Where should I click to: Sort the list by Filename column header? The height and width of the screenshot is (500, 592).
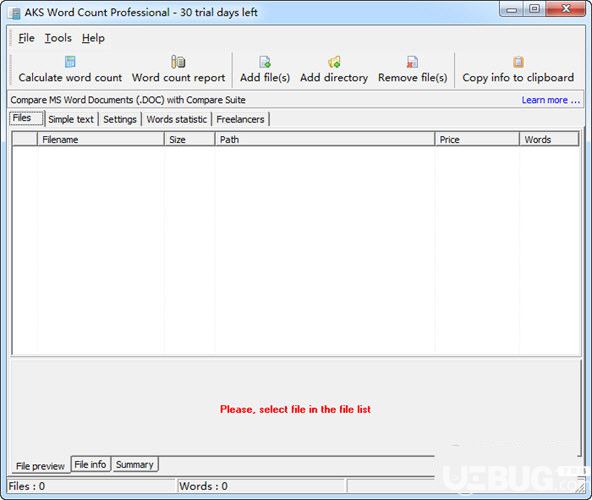point(101,139)
